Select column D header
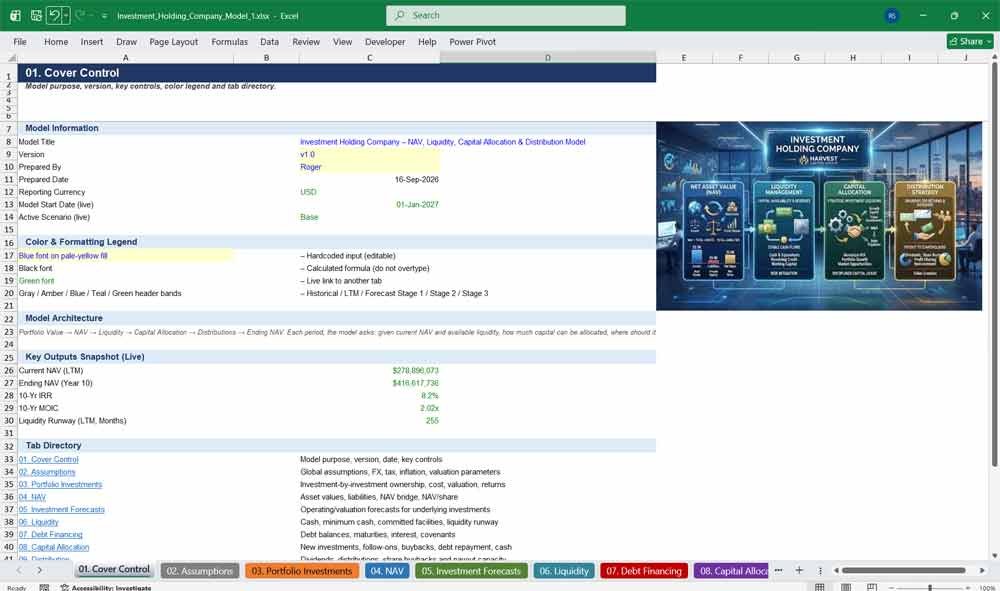The height and width of the screenshot is (591, 1000). (x=548, y=57)
